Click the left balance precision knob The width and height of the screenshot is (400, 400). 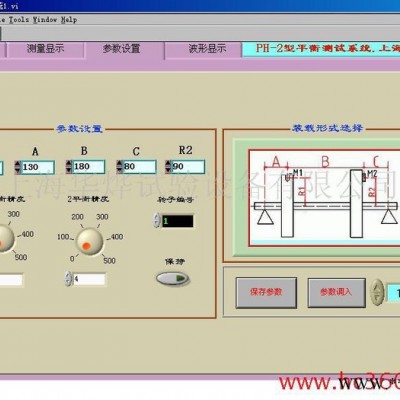(4, 239)
